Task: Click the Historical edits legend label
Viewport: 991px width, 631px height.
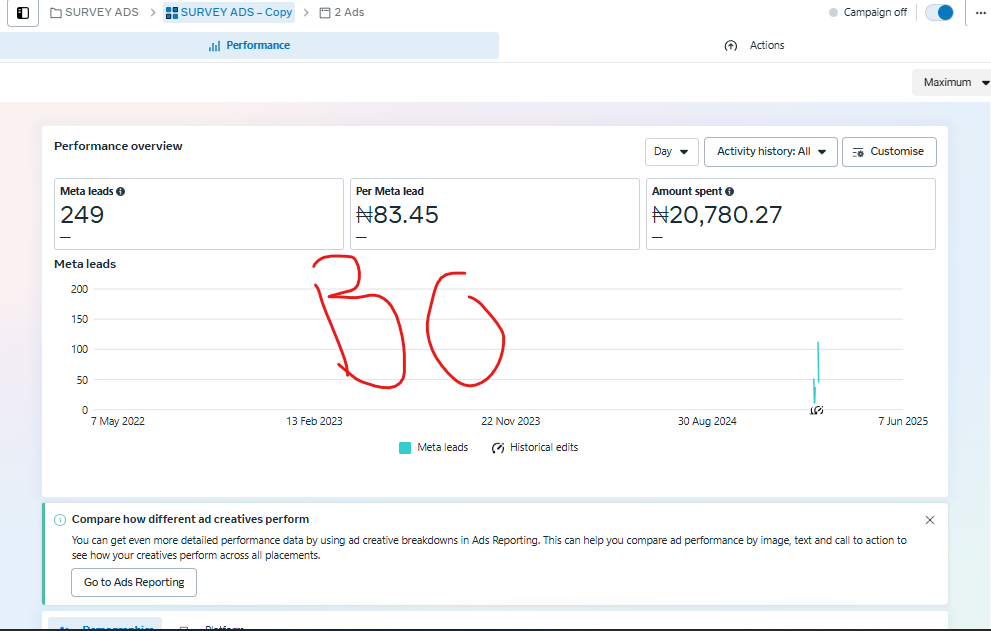Action: pyautogui.click(x=544, y=448)
